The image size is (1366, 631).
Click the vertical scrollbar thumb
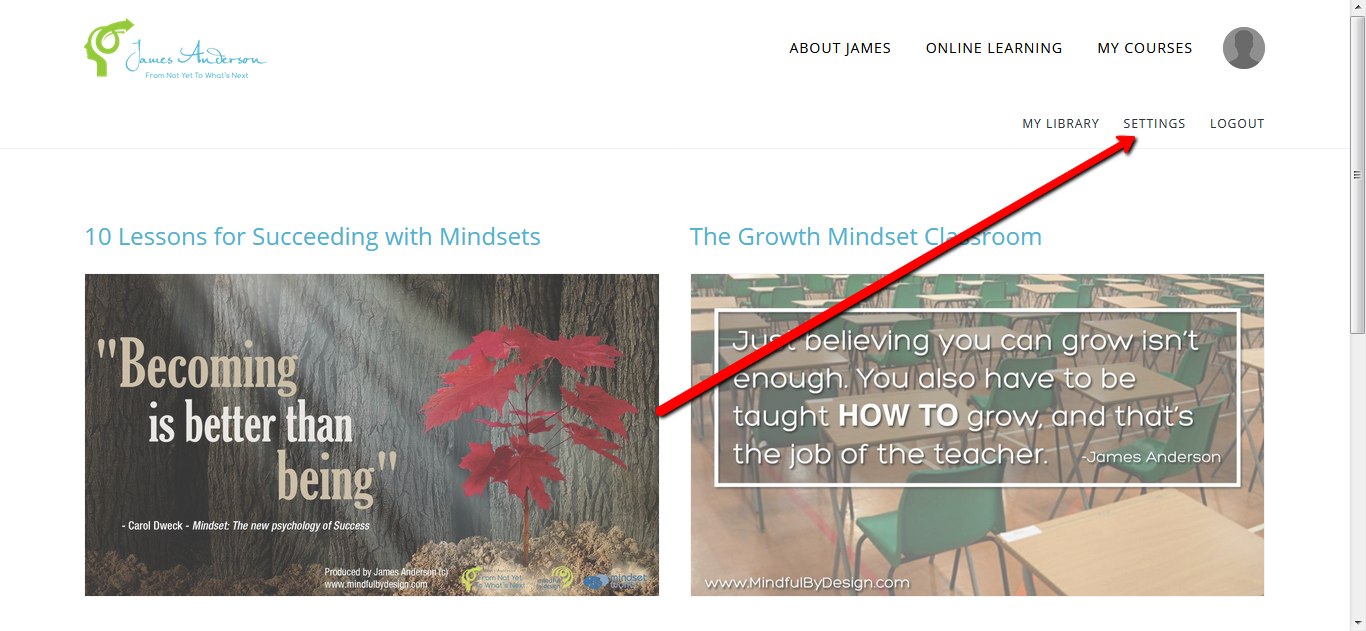coord(1357,175)
